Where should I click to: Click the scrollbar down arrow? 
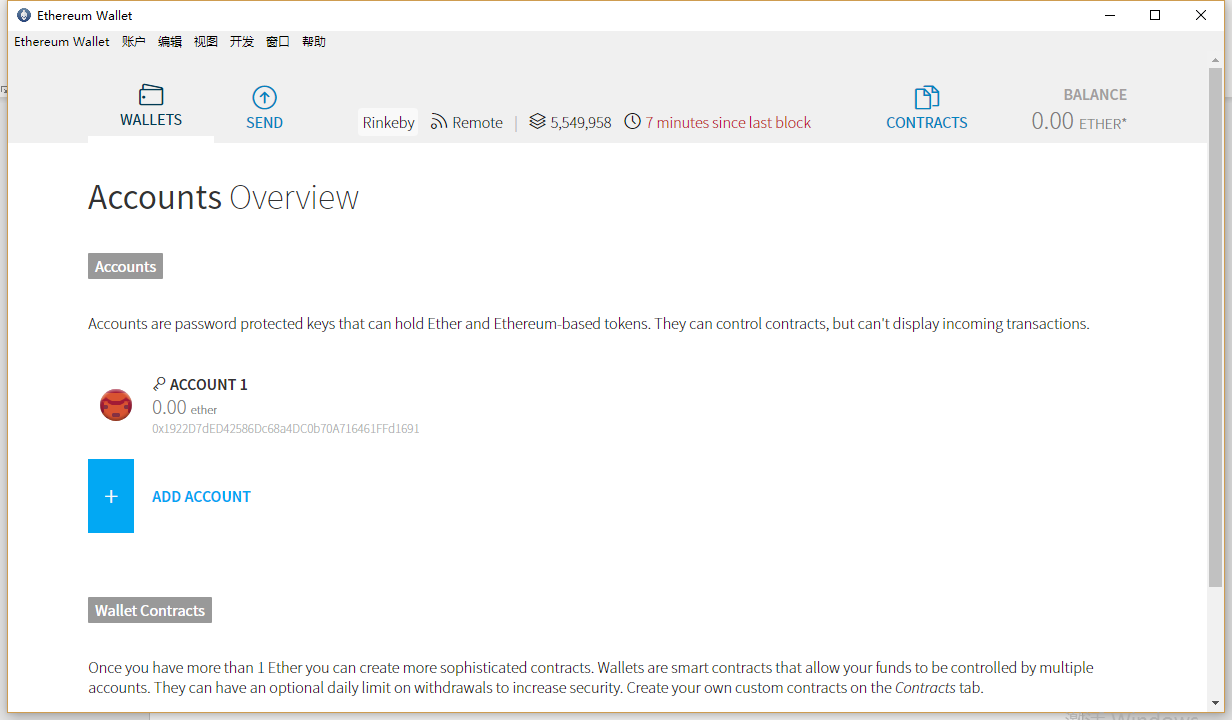coord(1215,704)
